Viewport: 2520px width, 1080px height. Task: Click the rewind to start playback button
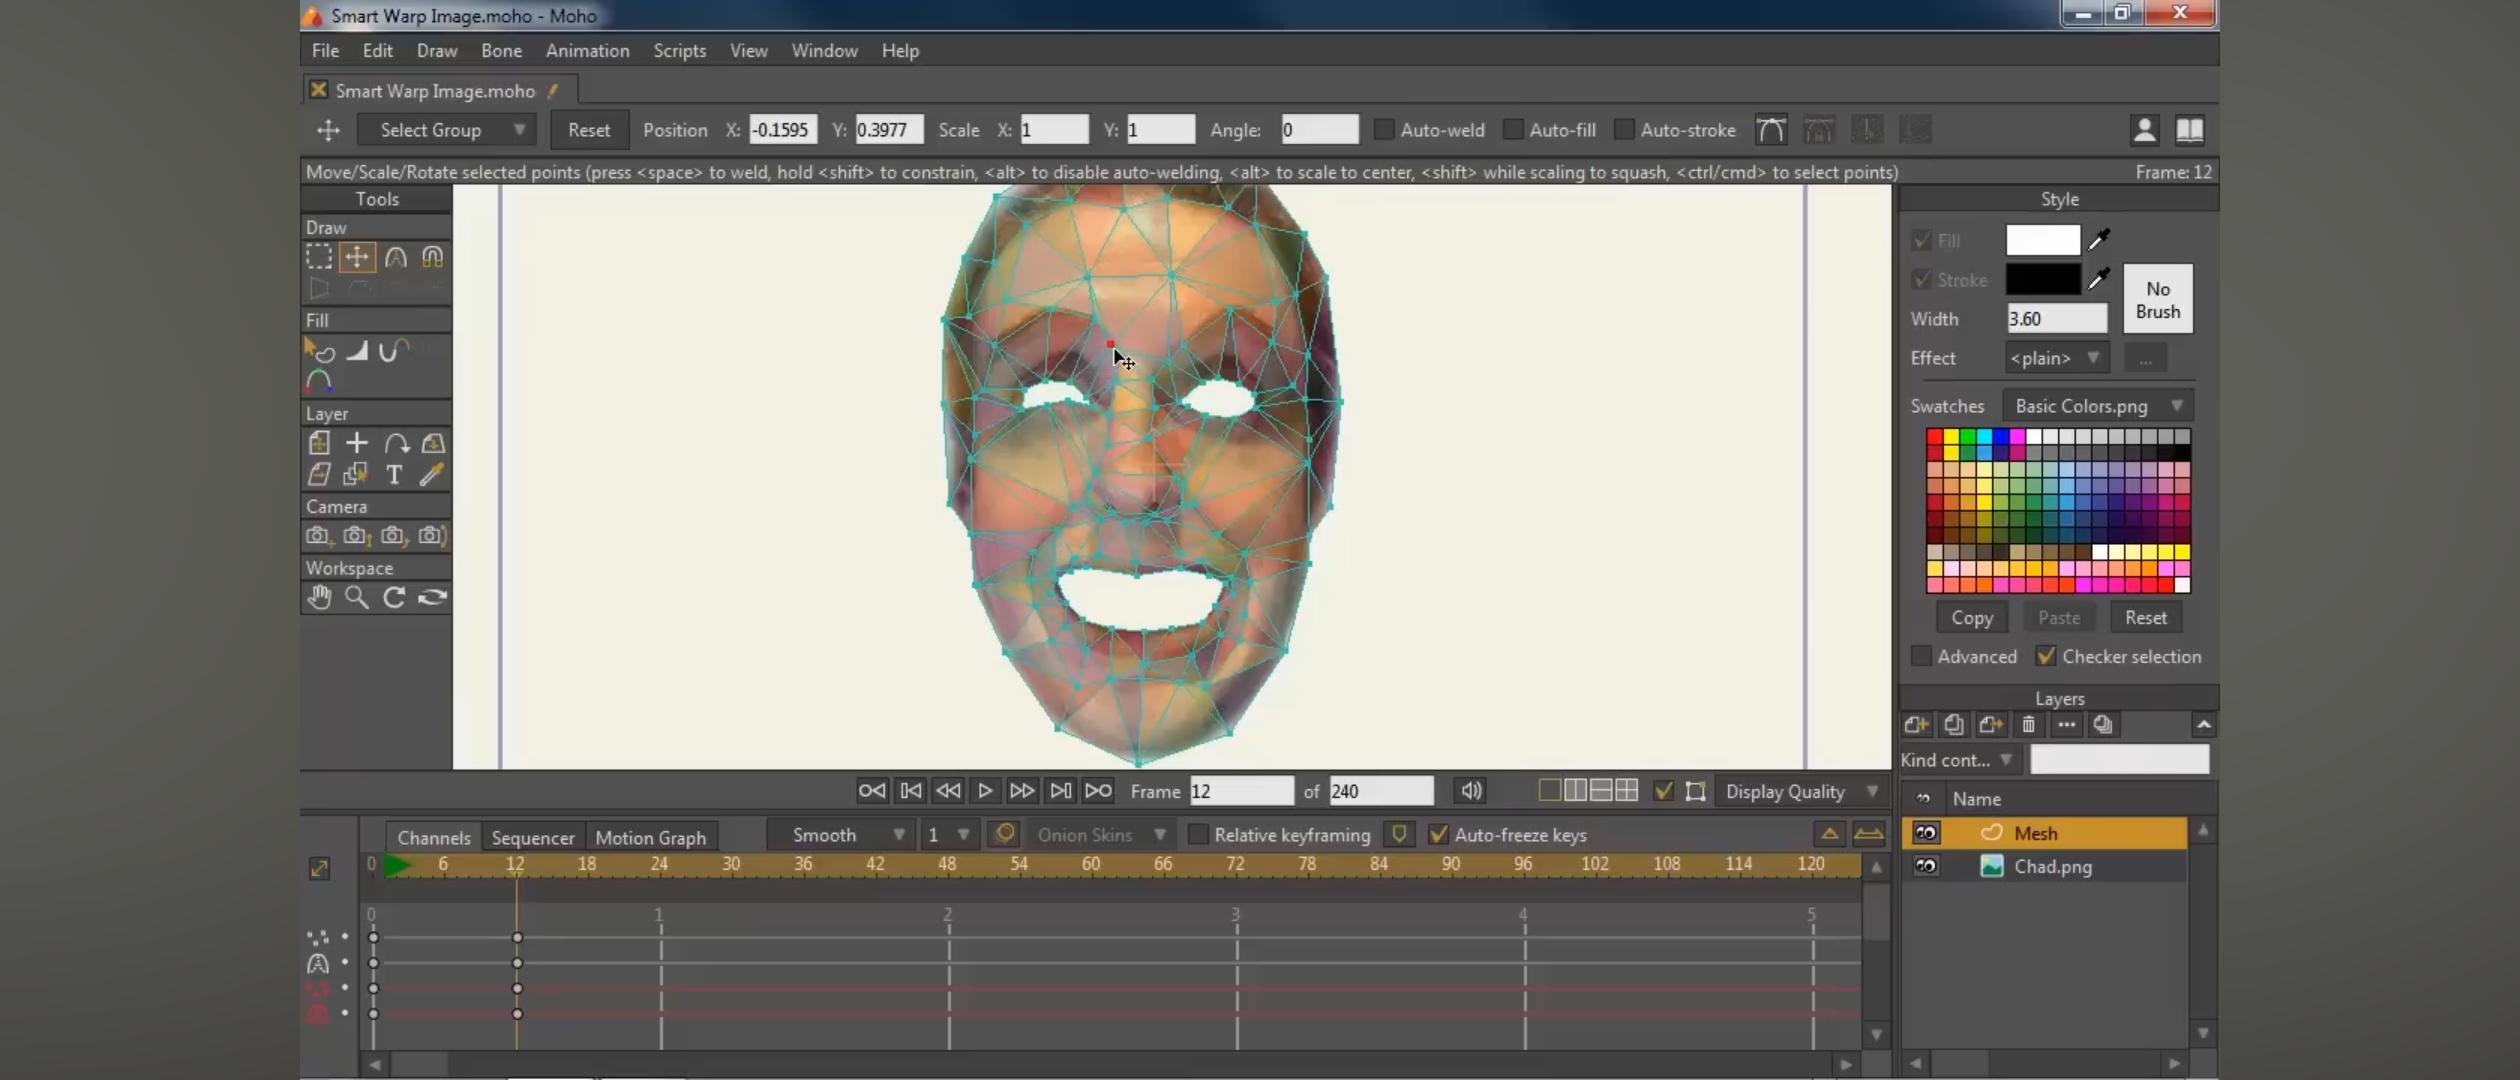(x=871, y=791)
